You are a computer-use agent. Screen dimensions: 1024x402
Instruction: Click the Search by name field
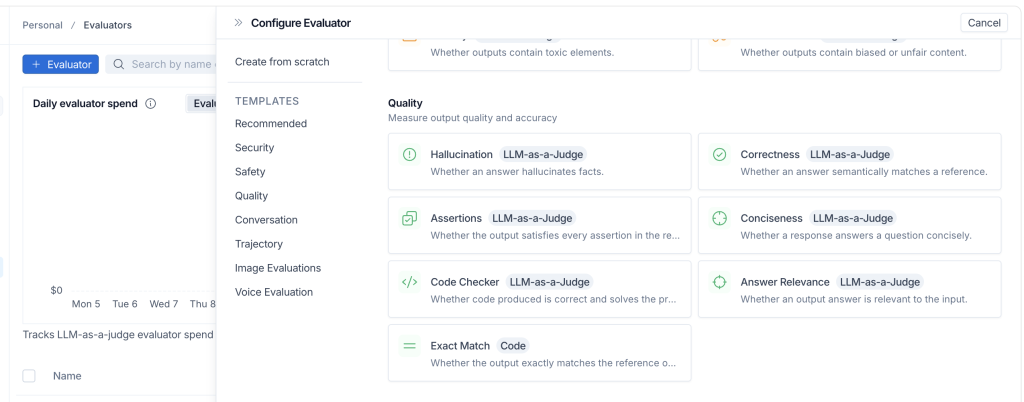(161, 64)
